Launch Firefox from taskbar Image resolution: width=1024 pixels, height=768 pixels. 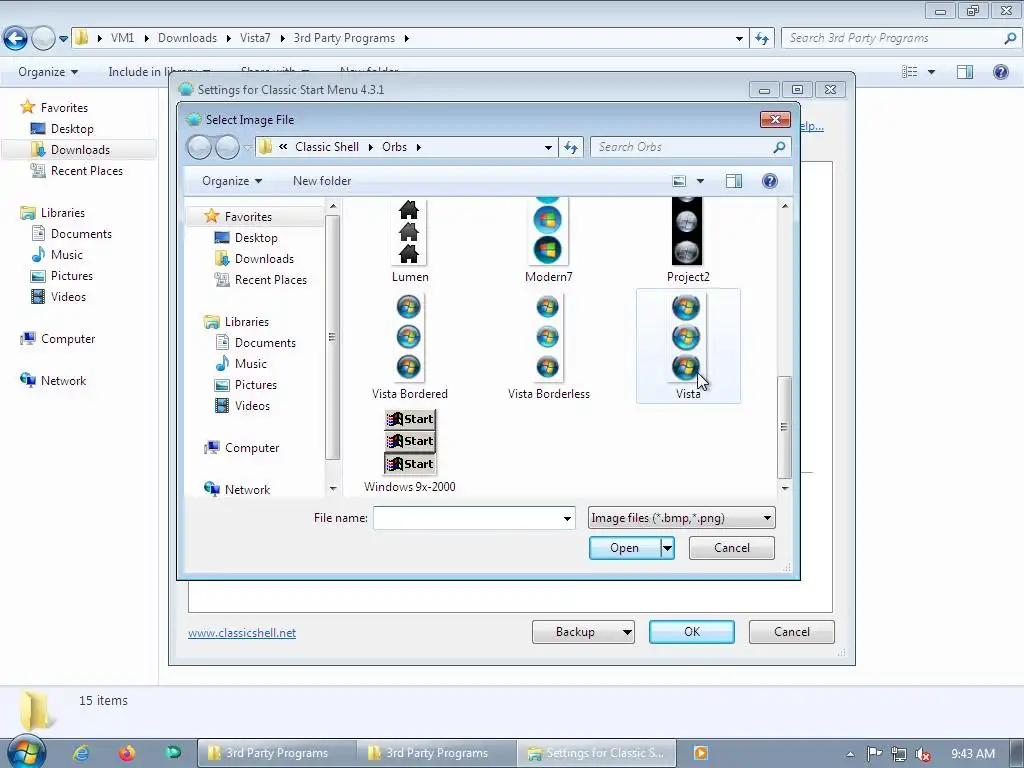tap(127, 753)
